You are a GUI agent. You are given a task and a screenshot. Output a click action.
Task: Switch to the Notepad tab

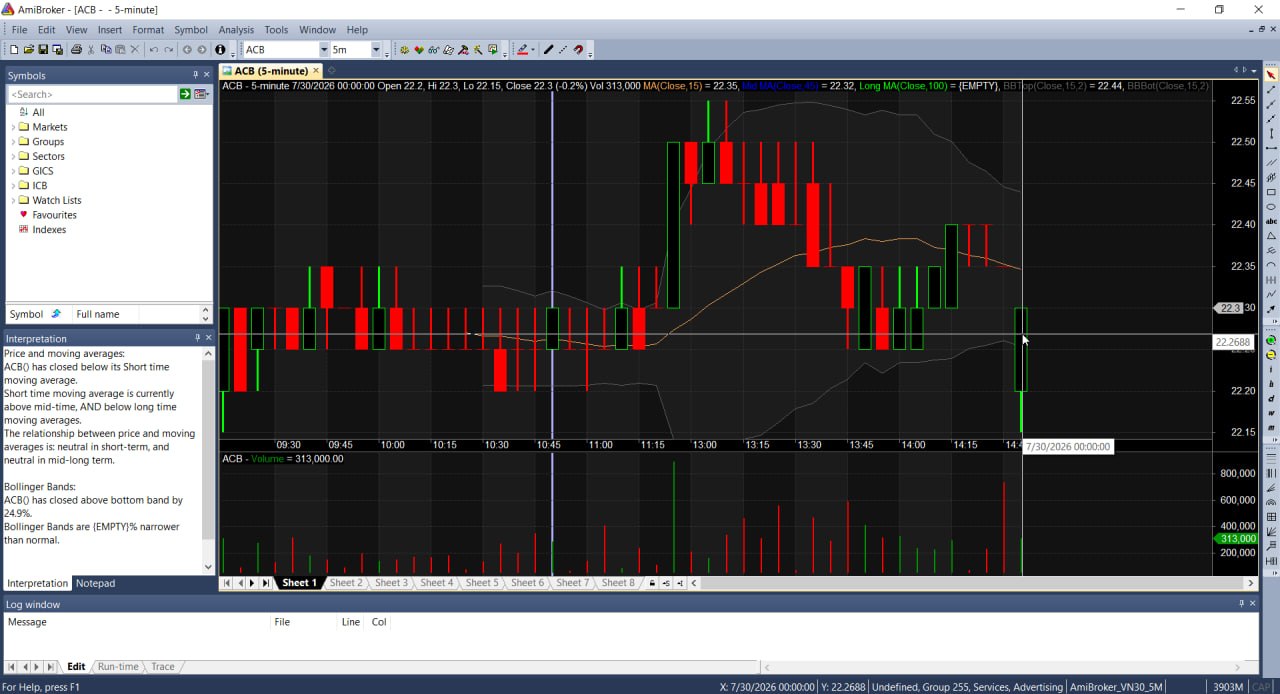click(95, 583)
